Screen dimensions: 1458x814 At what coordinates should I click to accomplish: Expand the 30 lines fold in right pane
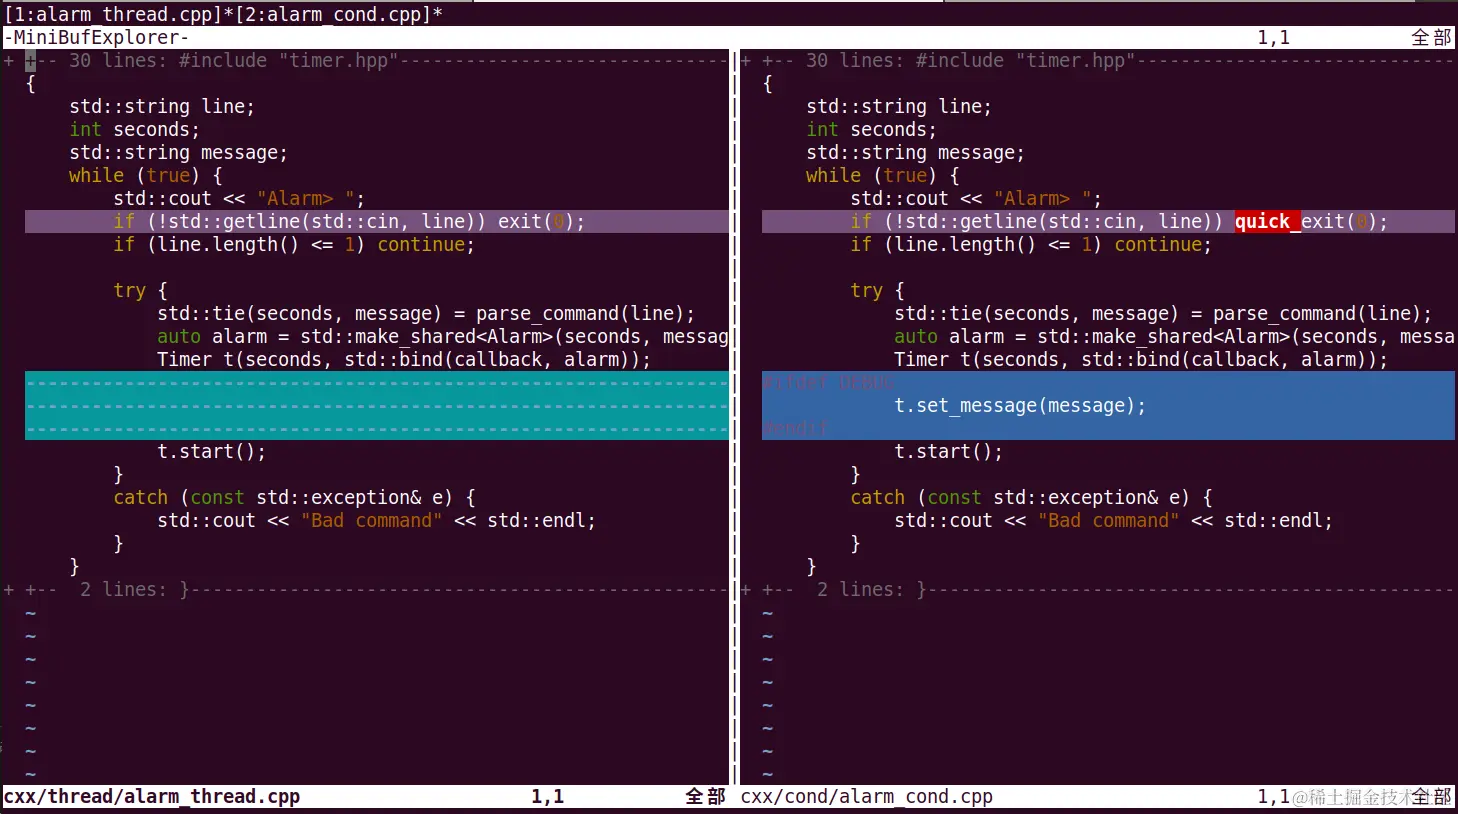click(x=1098, y=60)
